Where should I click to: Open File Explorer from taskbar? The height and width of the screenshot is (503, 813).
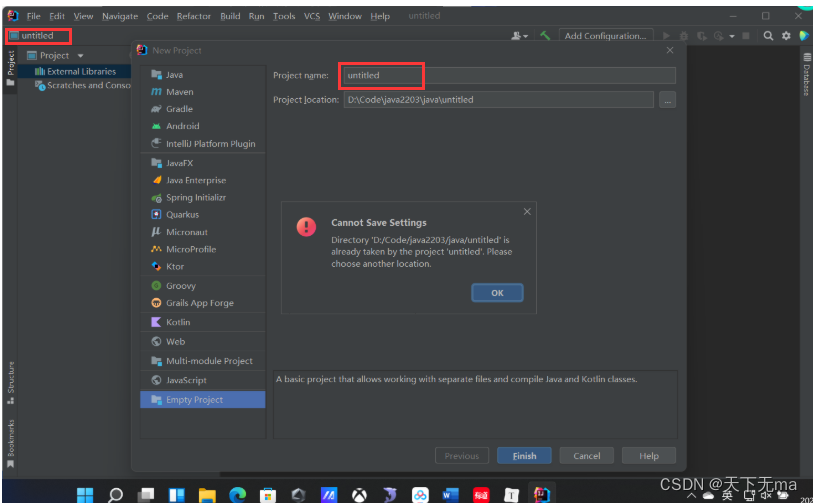(207, 495)
